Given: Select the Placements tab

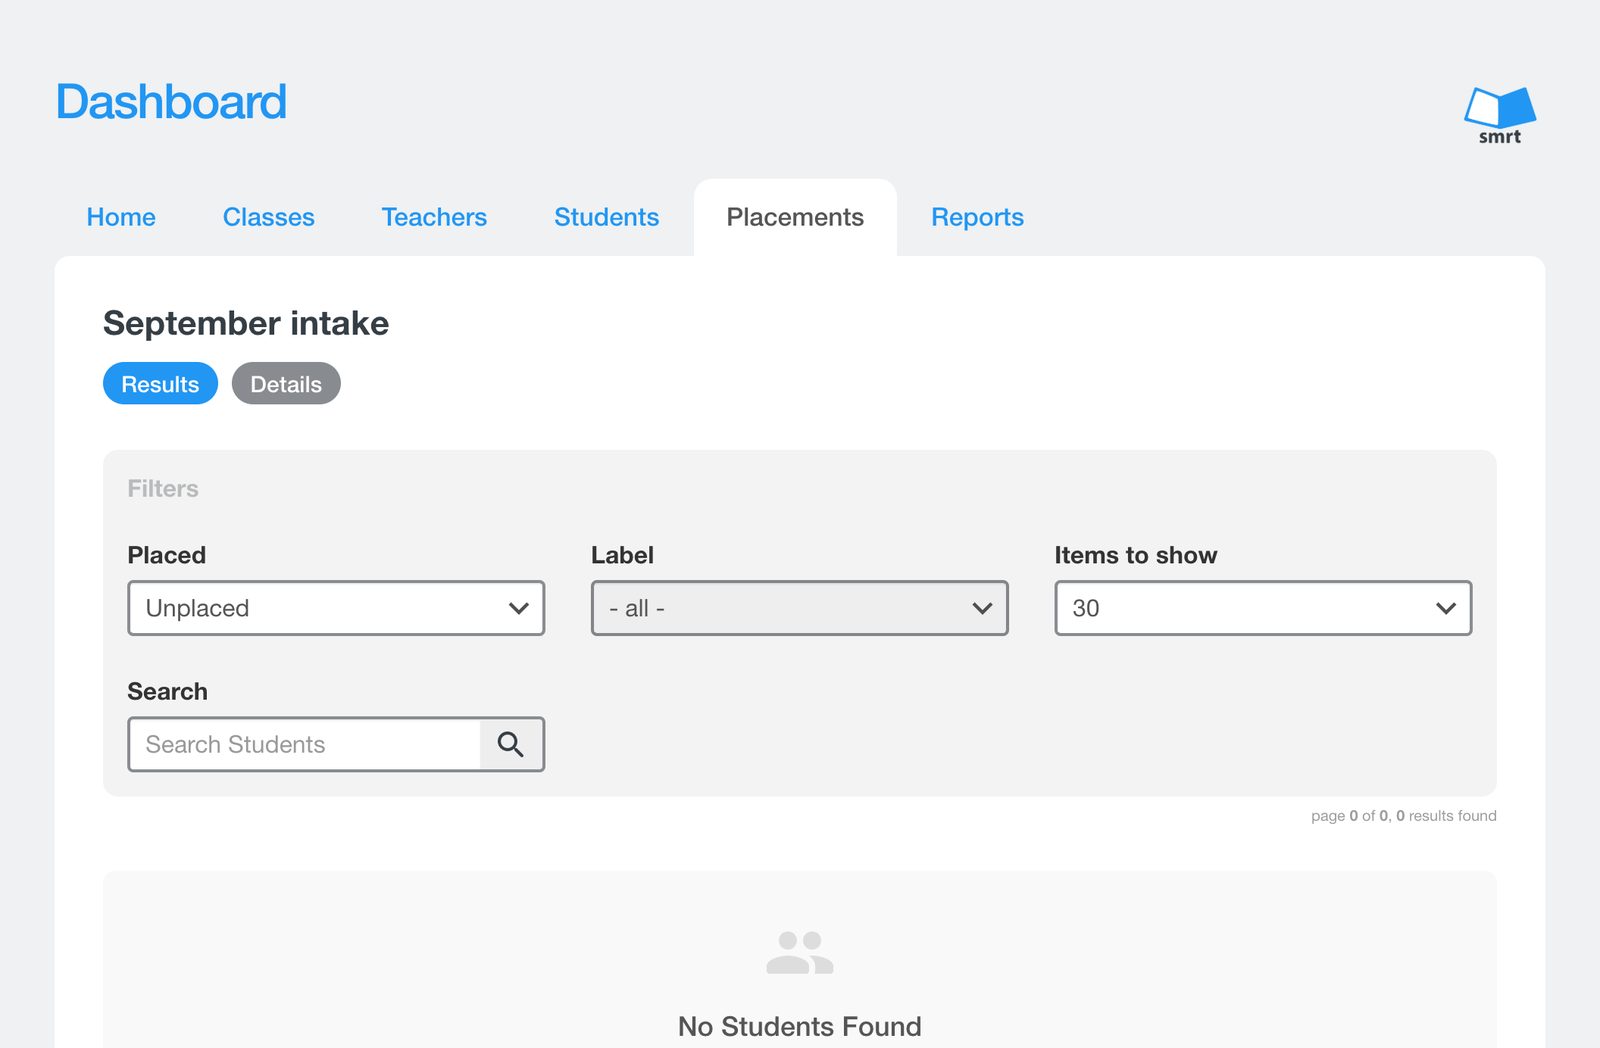Looking at the screenshot, I should 795,218.
